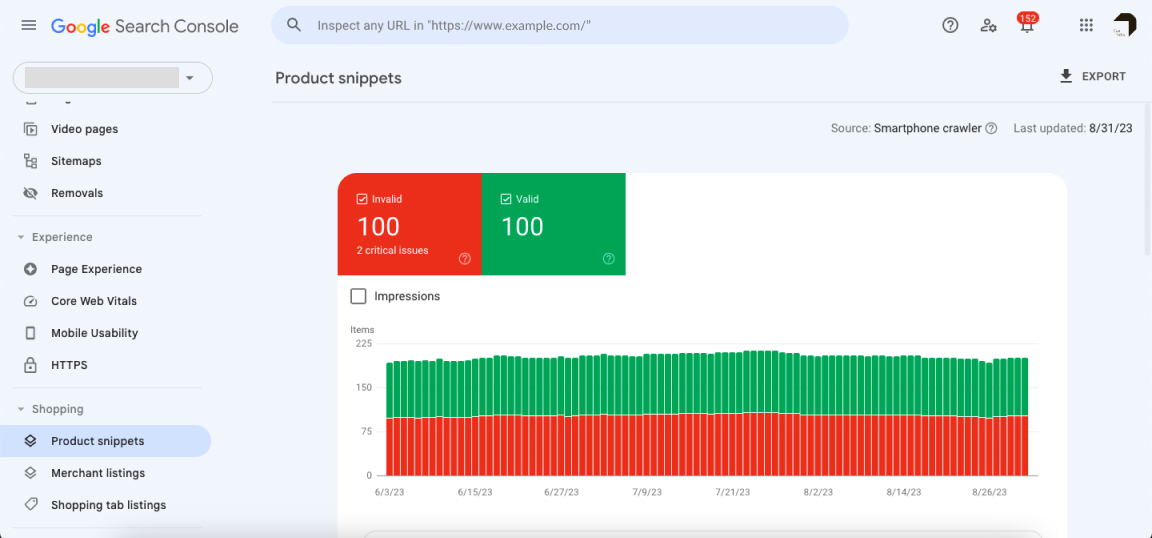The height and width of the screenshot is (538, 1152).
Task: Click the account profile avatar
Action: [1125, 26]
